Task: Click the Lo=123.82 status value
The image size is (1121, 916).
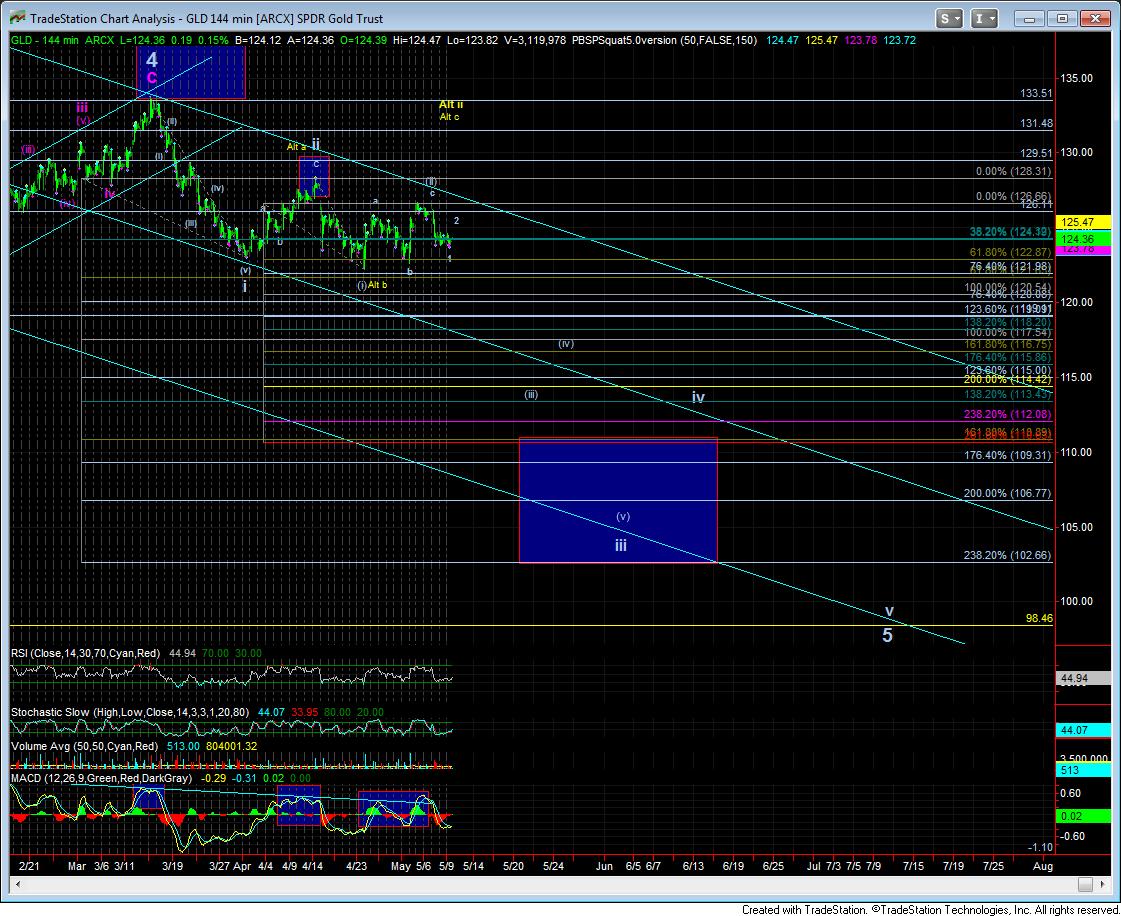Action: (473, 40)
